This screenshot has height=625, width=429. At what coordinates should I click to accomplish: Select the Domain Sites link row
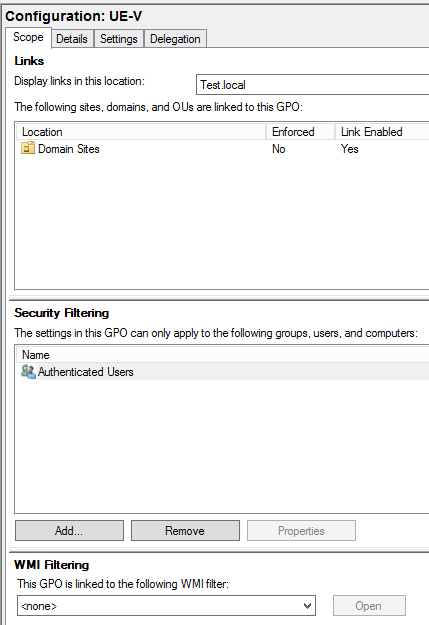222,149
